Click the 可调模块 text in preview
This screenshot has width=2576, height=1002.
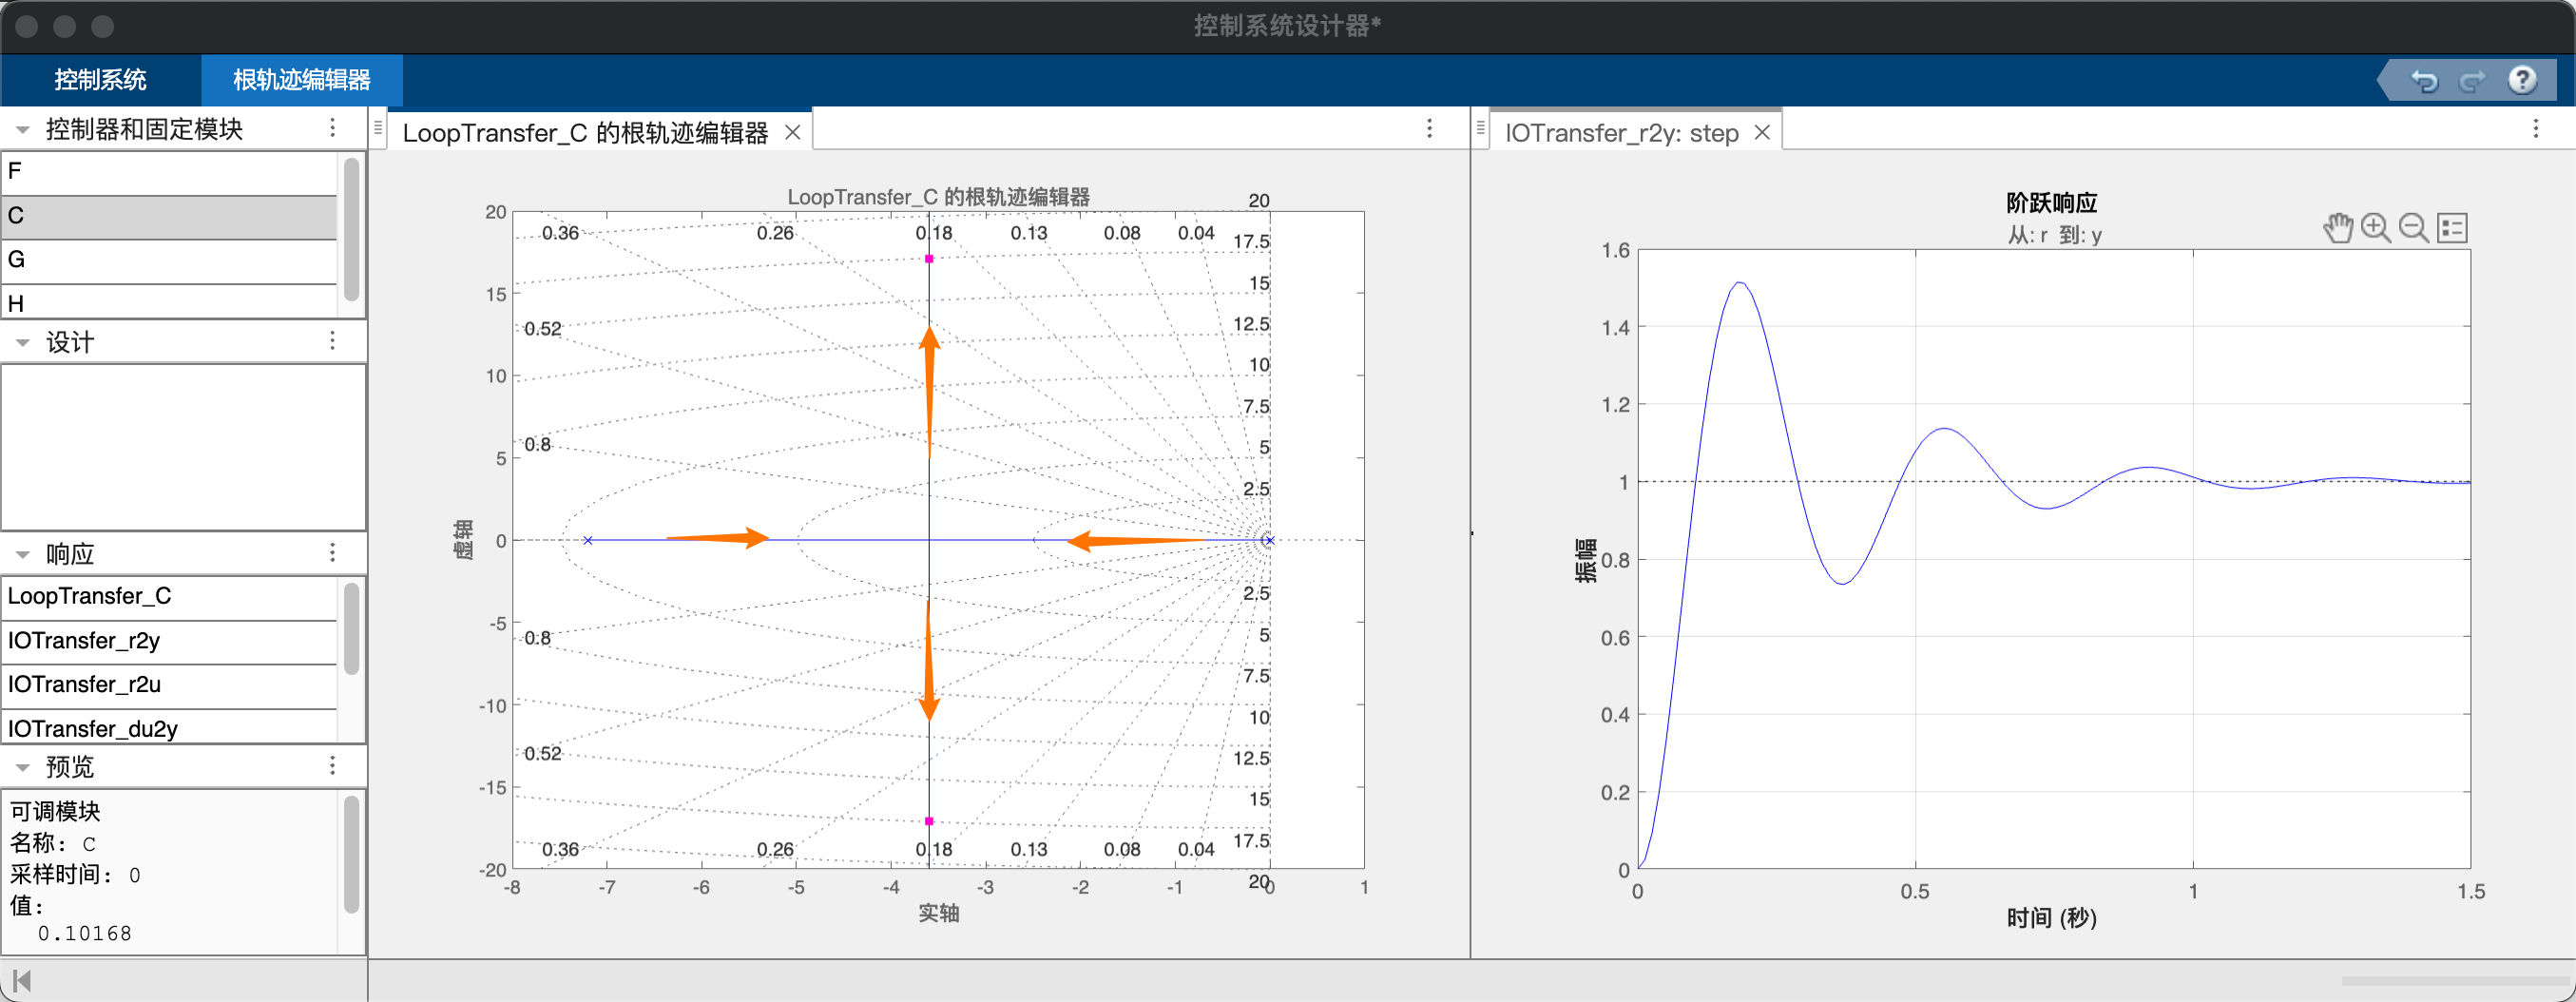(x=55, y=811)
